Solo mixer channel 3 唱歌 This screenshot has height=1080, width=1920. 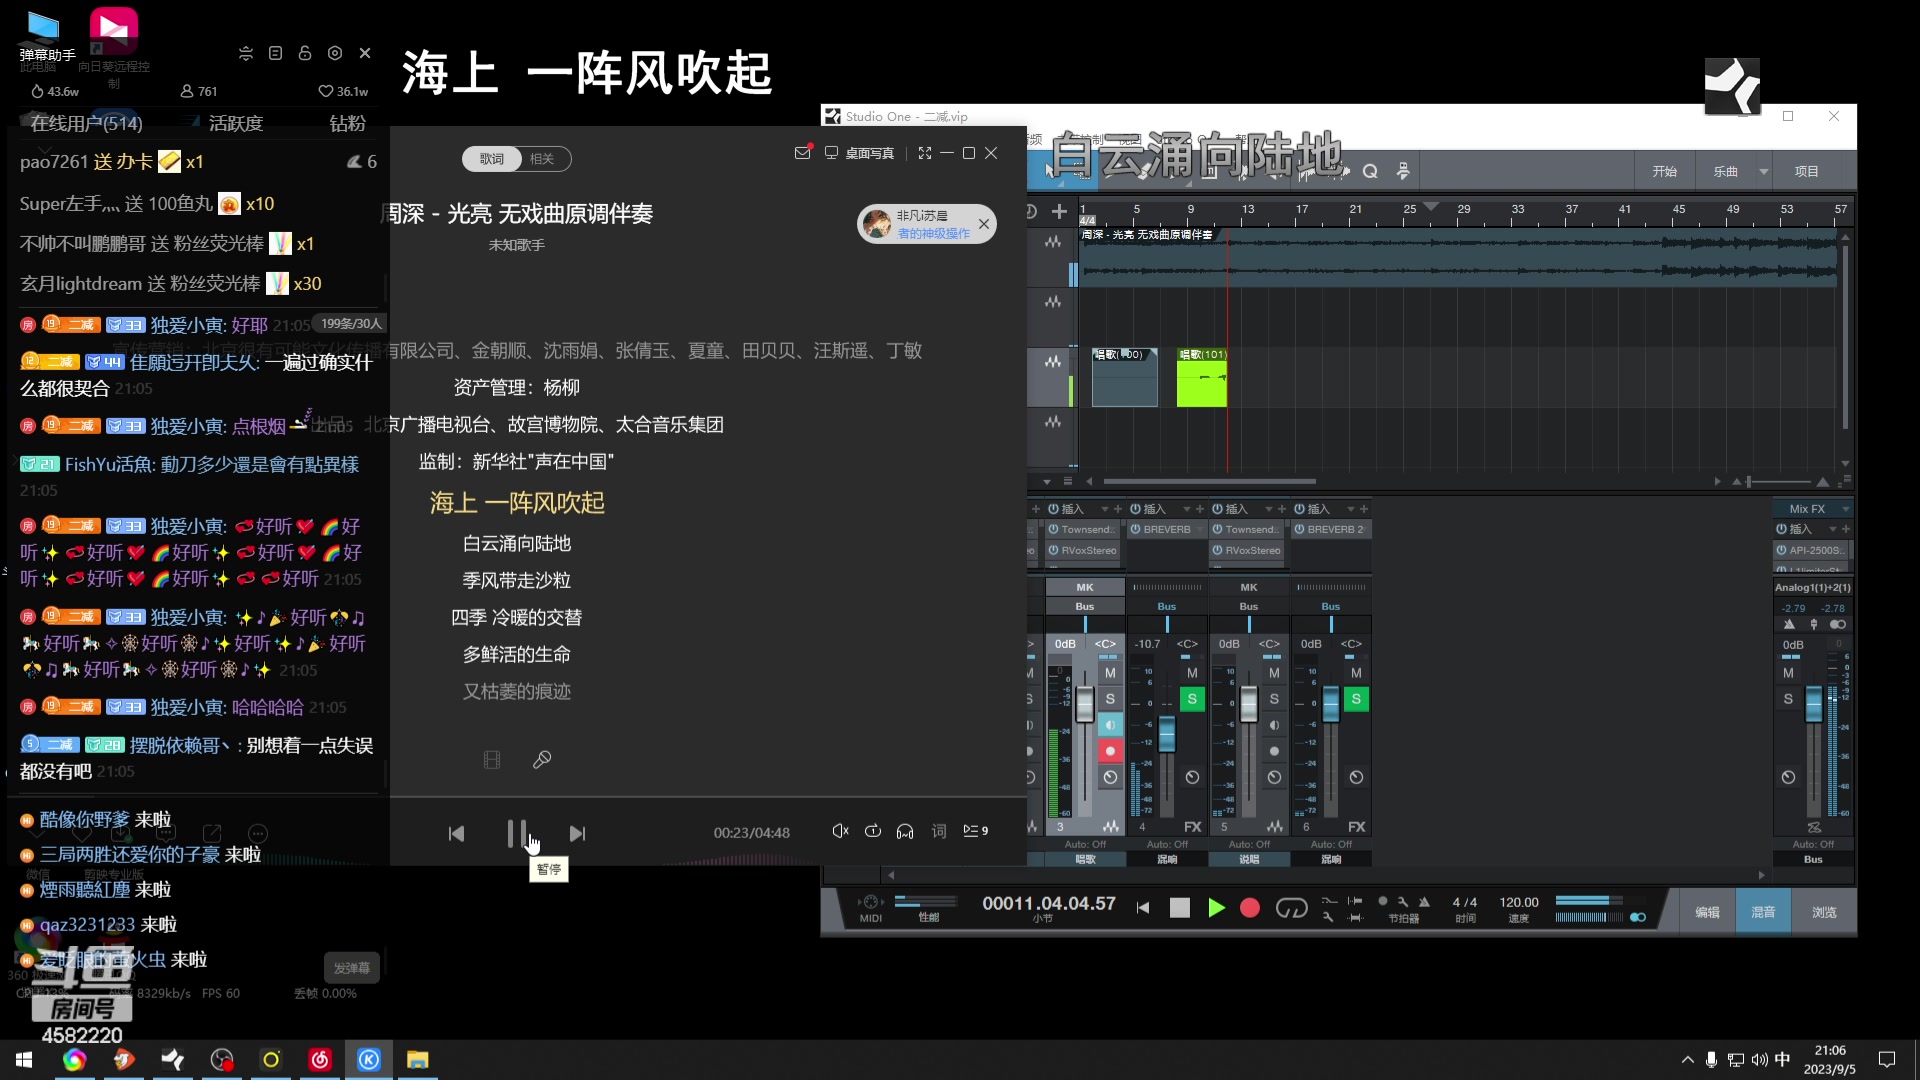(x=1110, y=699)
